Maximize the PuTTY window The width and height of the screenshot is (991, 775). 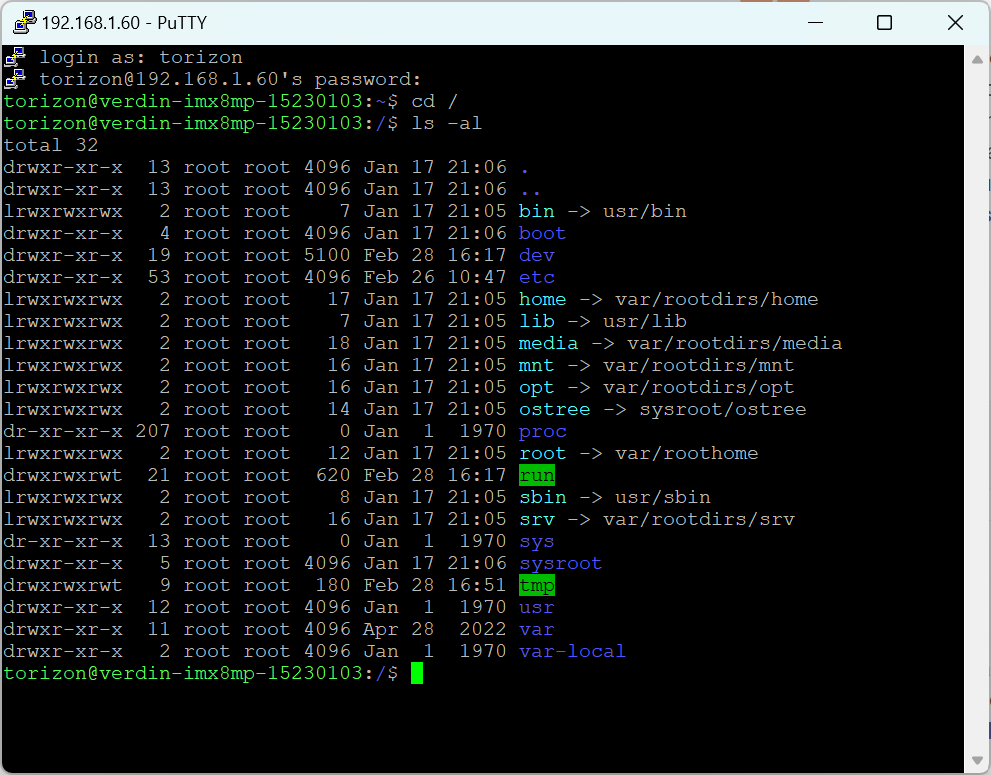885,23
